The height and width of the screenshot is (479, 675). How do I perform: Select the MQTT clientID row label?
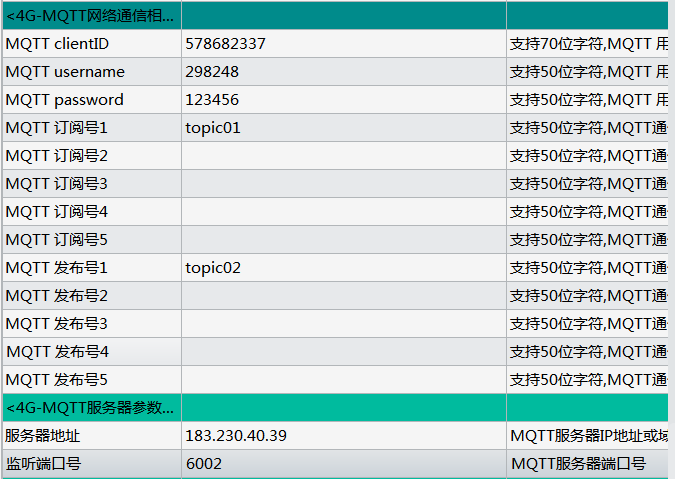point(90,44)
